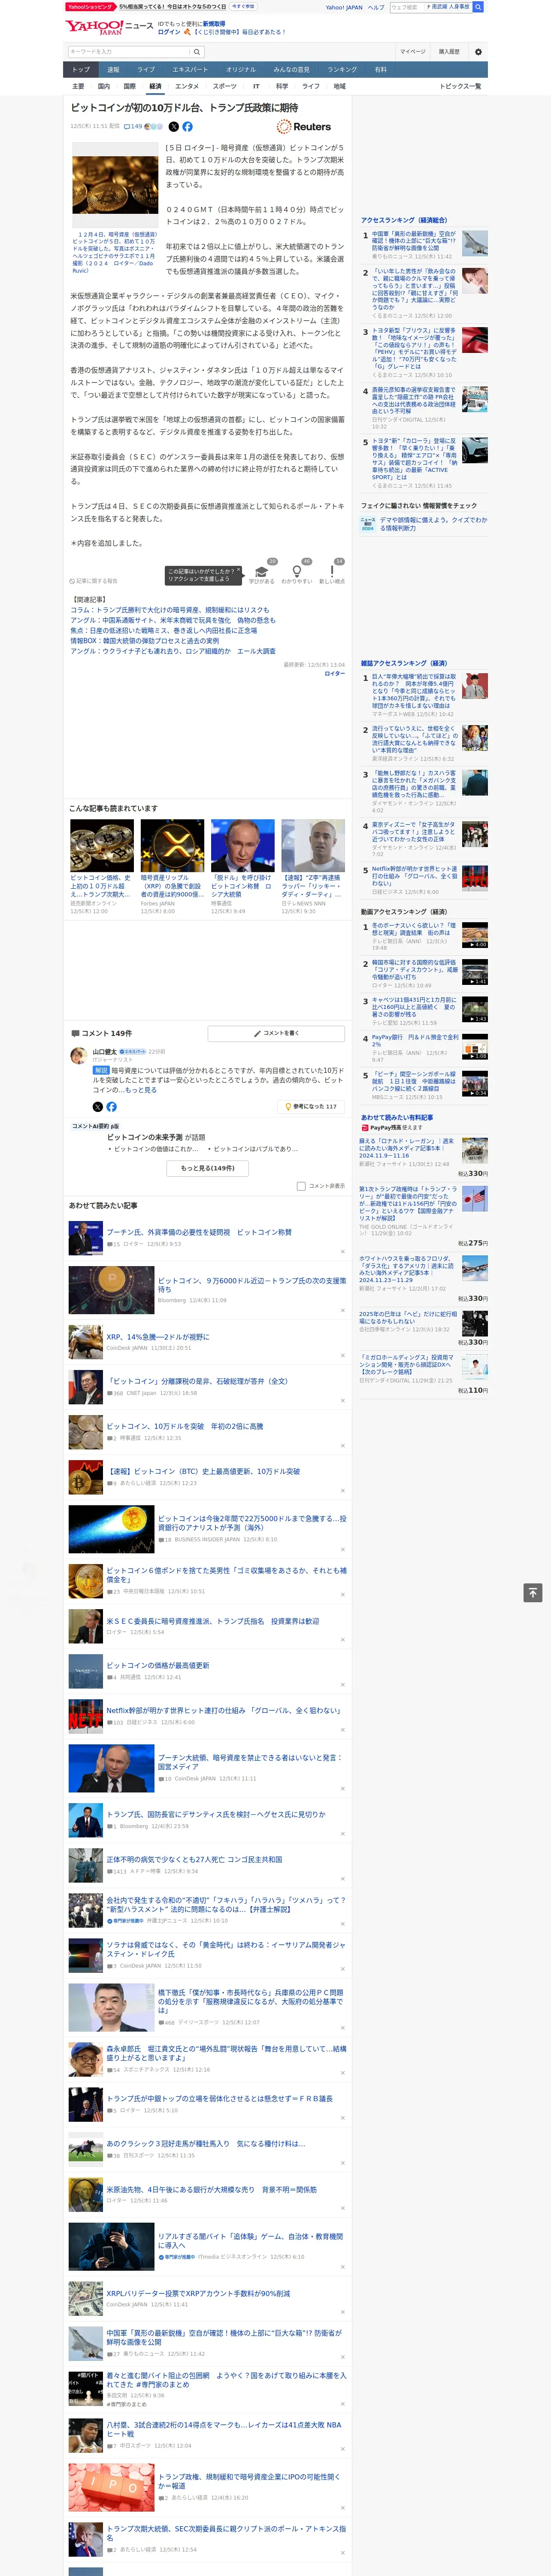Click the Yahoo! JAPAN News logo
The image size is (551, 2576).
pyautogui.click(x=109, y=27)
